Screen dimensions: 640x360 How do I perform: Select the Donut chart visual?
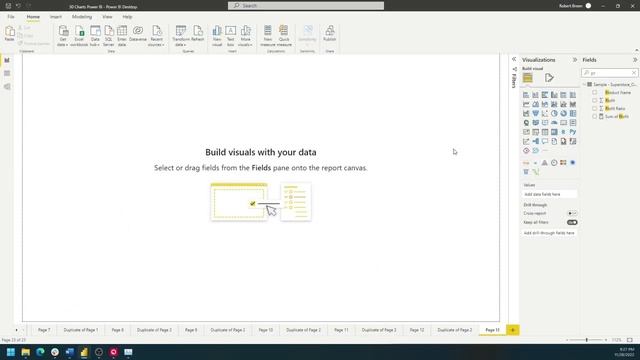point(564,113)
